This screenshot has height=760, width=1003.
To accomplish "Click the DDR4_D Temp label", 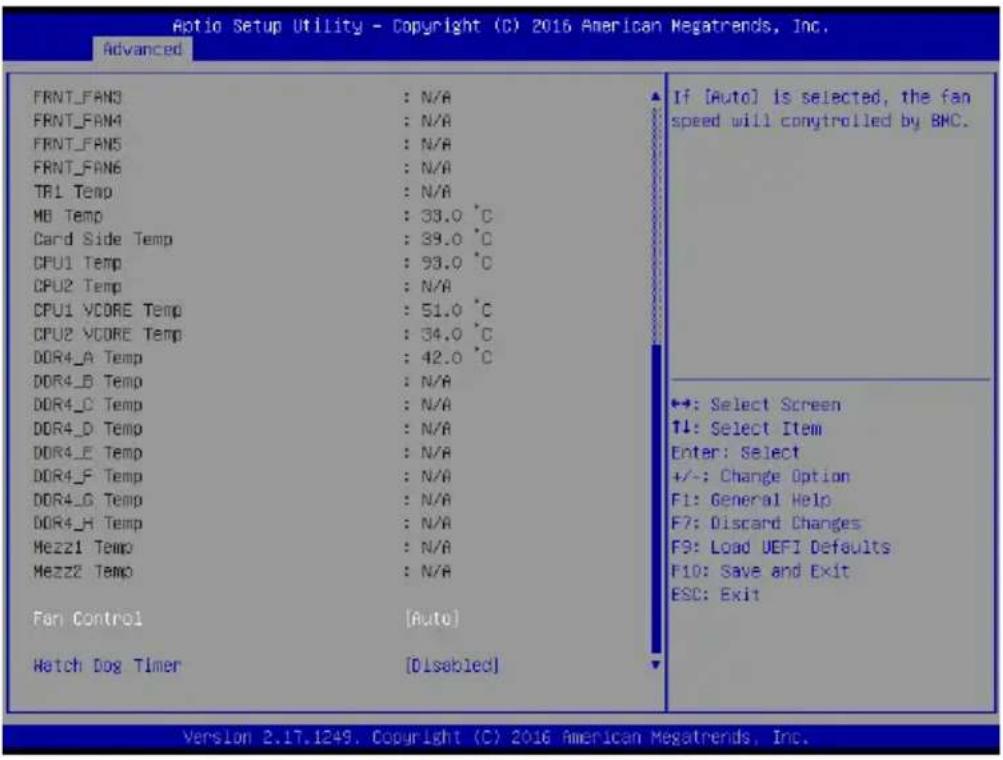I will [88, 429].
